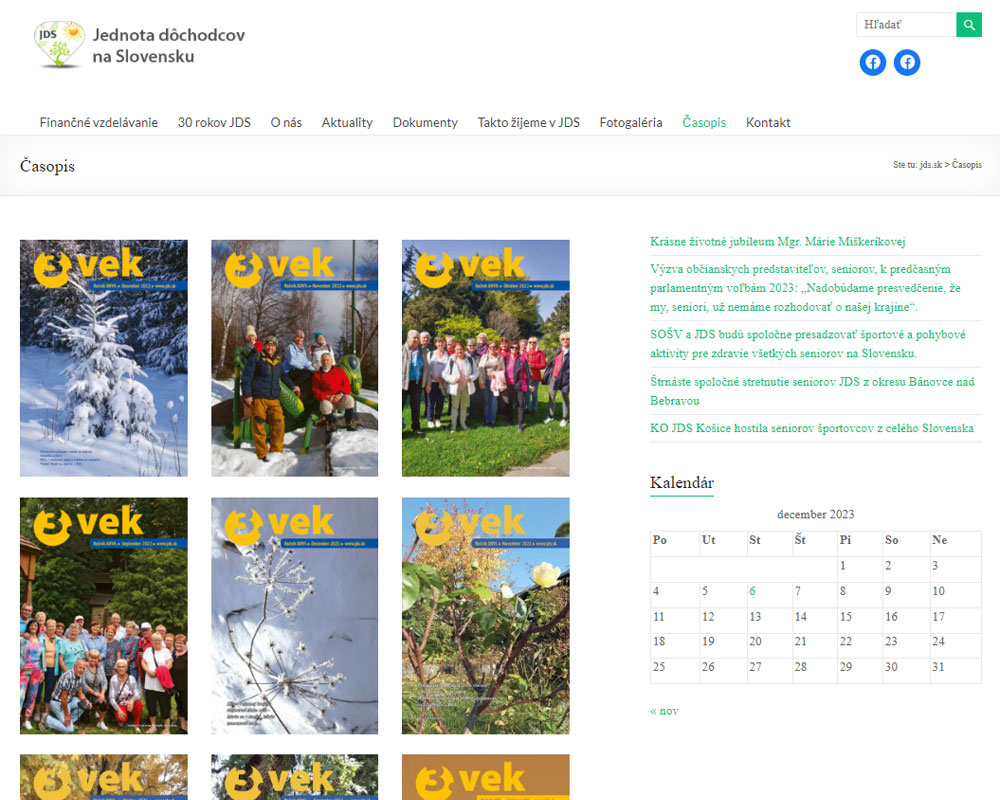The height and width of the screenshot is (800, 1000).
Task: Focus the Hľadať search field
Action: (x=906, y=25)
